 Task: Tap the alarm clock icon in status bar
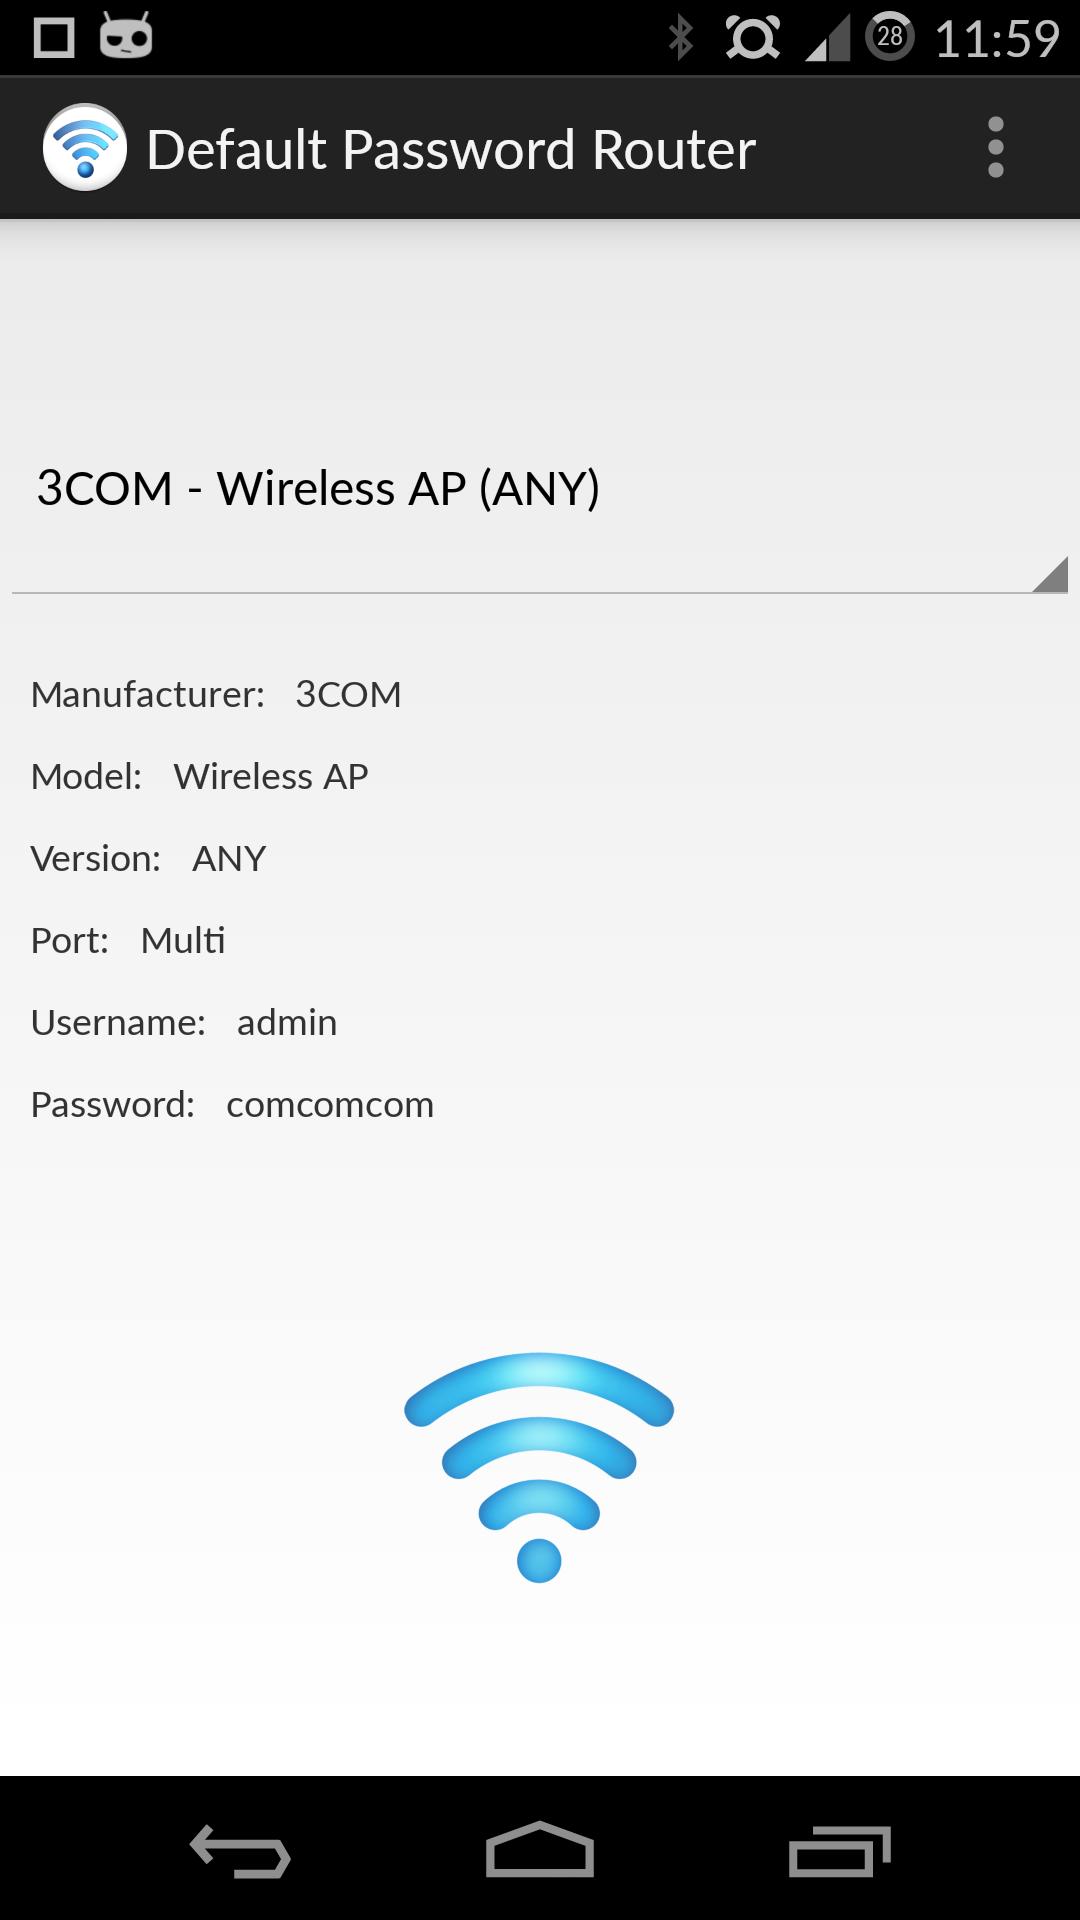pyautogui.click(x=752, y=37)
